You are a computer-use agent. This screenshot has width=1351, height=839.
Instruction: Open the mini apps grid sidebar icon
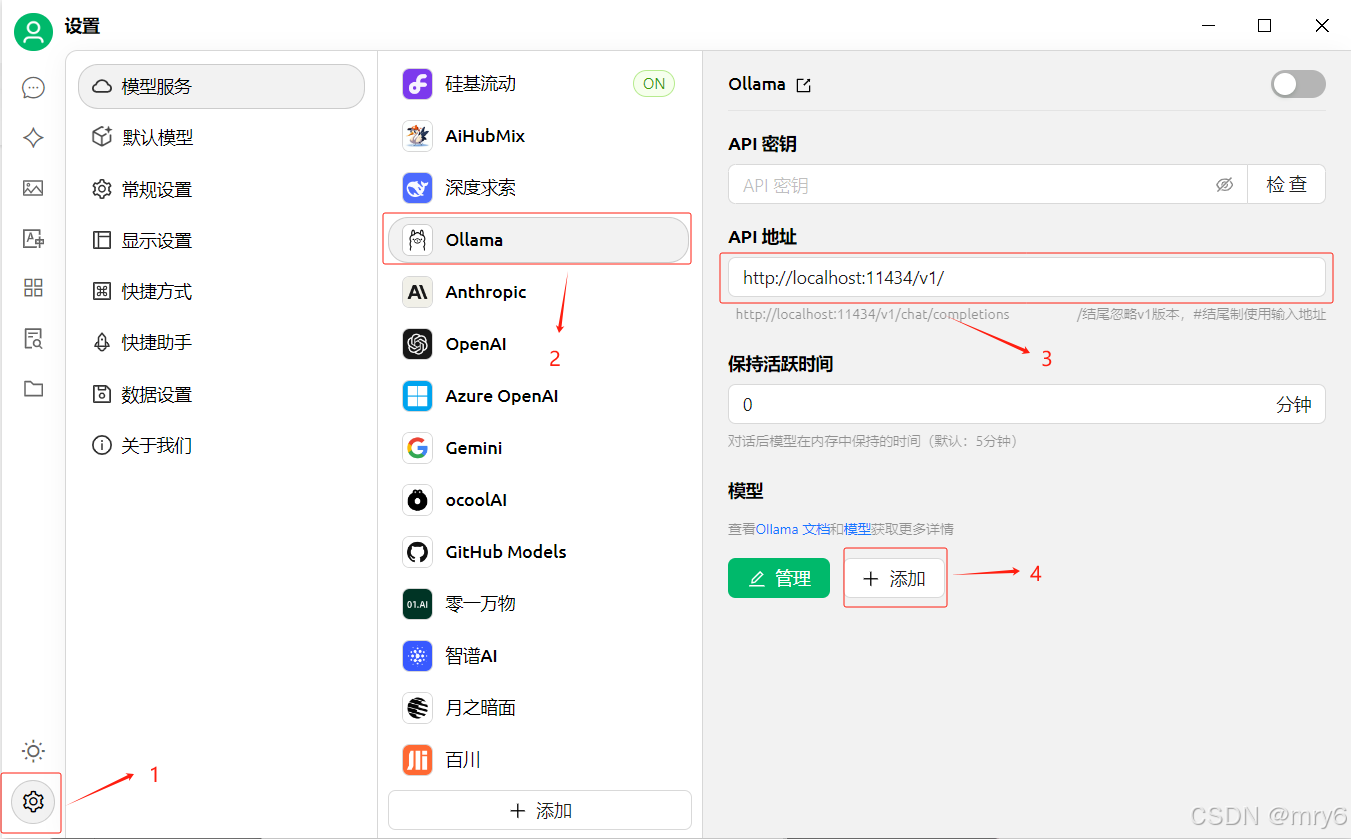[33, 288]
